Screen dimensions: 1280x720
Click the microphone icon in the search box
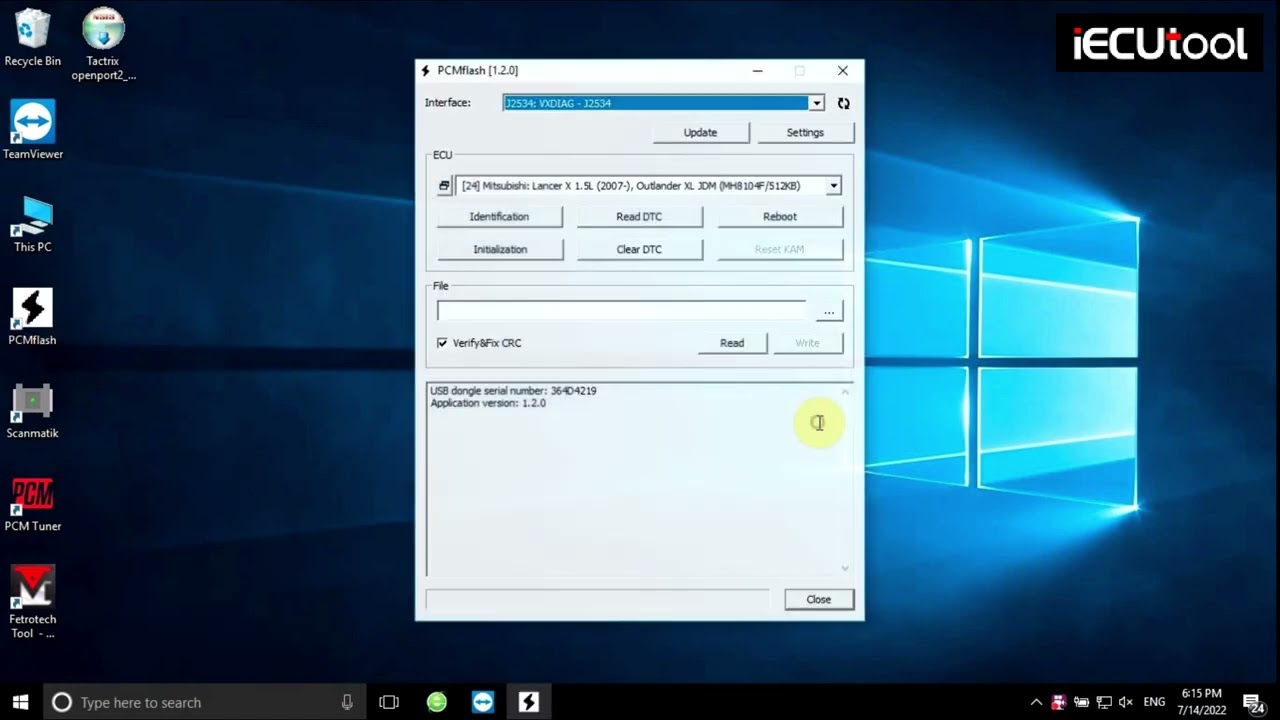click(x=347, y=702)
